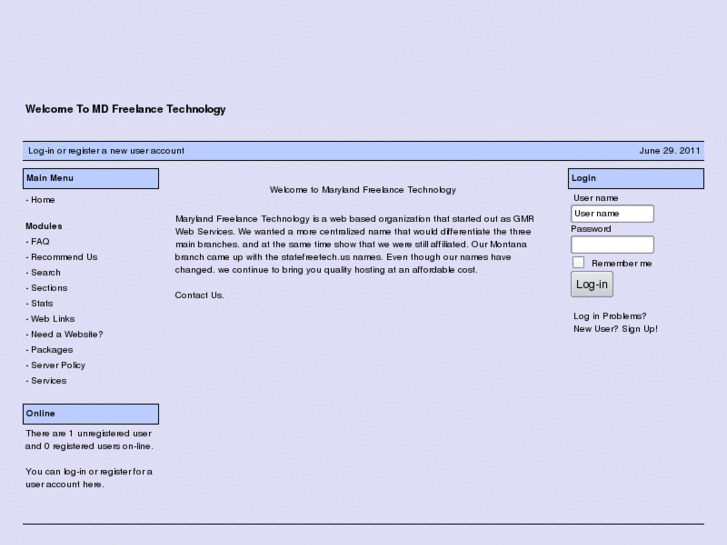Click the 'Password' label in Login block
727x545 pixels.
click(x=591, y=229)
